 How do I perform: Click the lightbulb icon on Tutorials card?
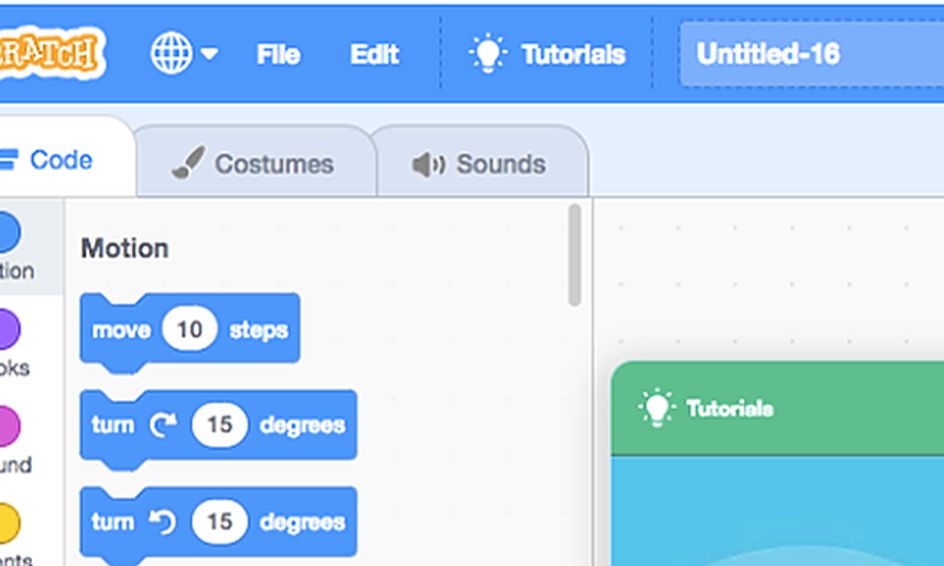(656, 408)
